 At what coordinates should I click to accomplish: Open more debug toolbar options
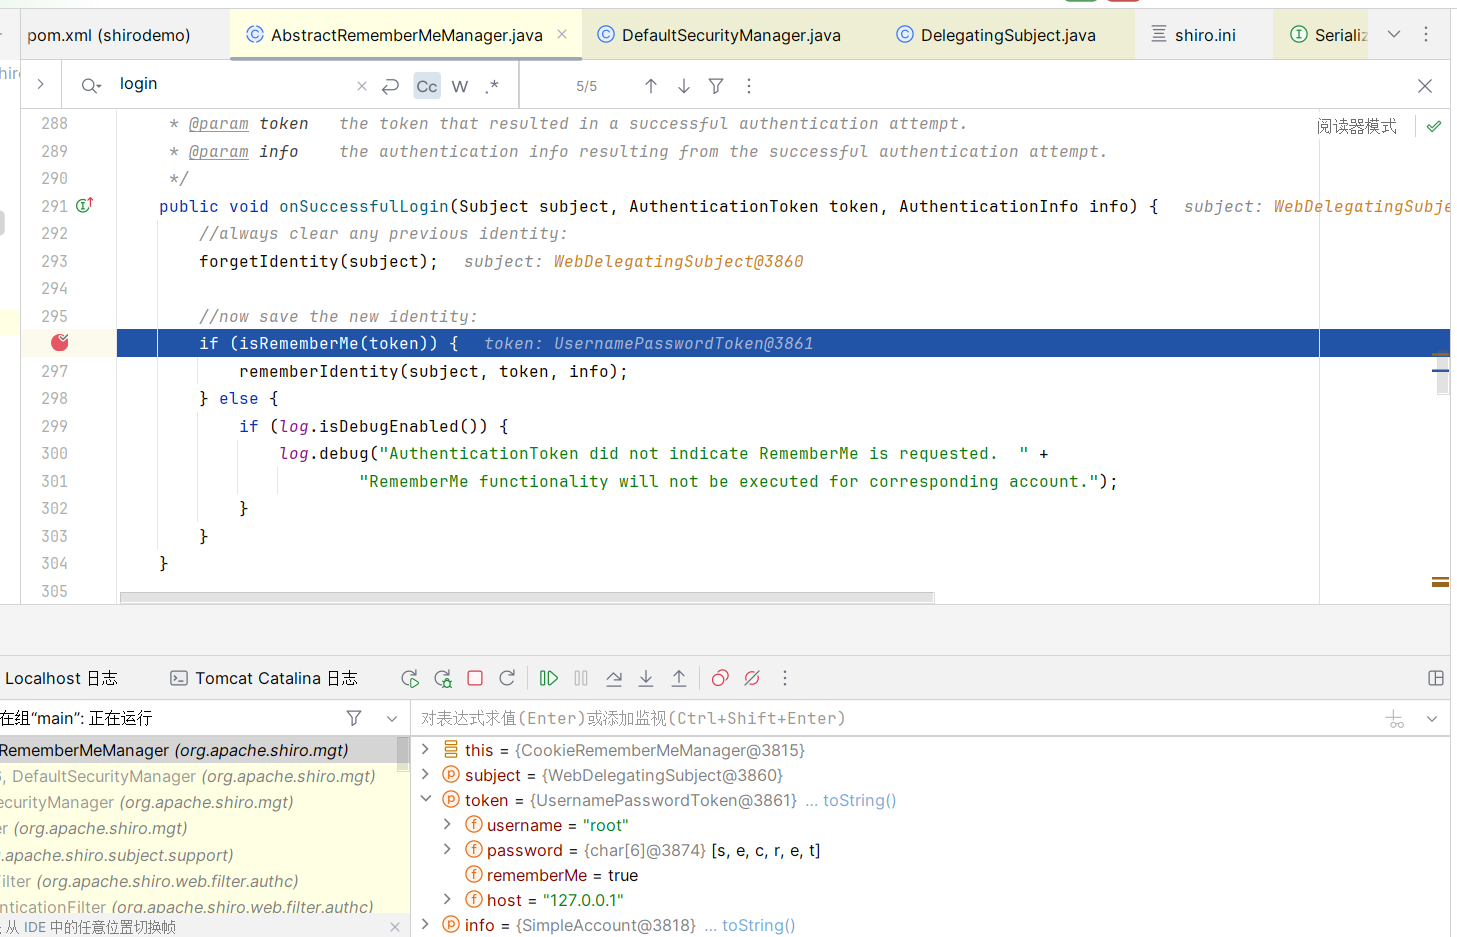785,678
